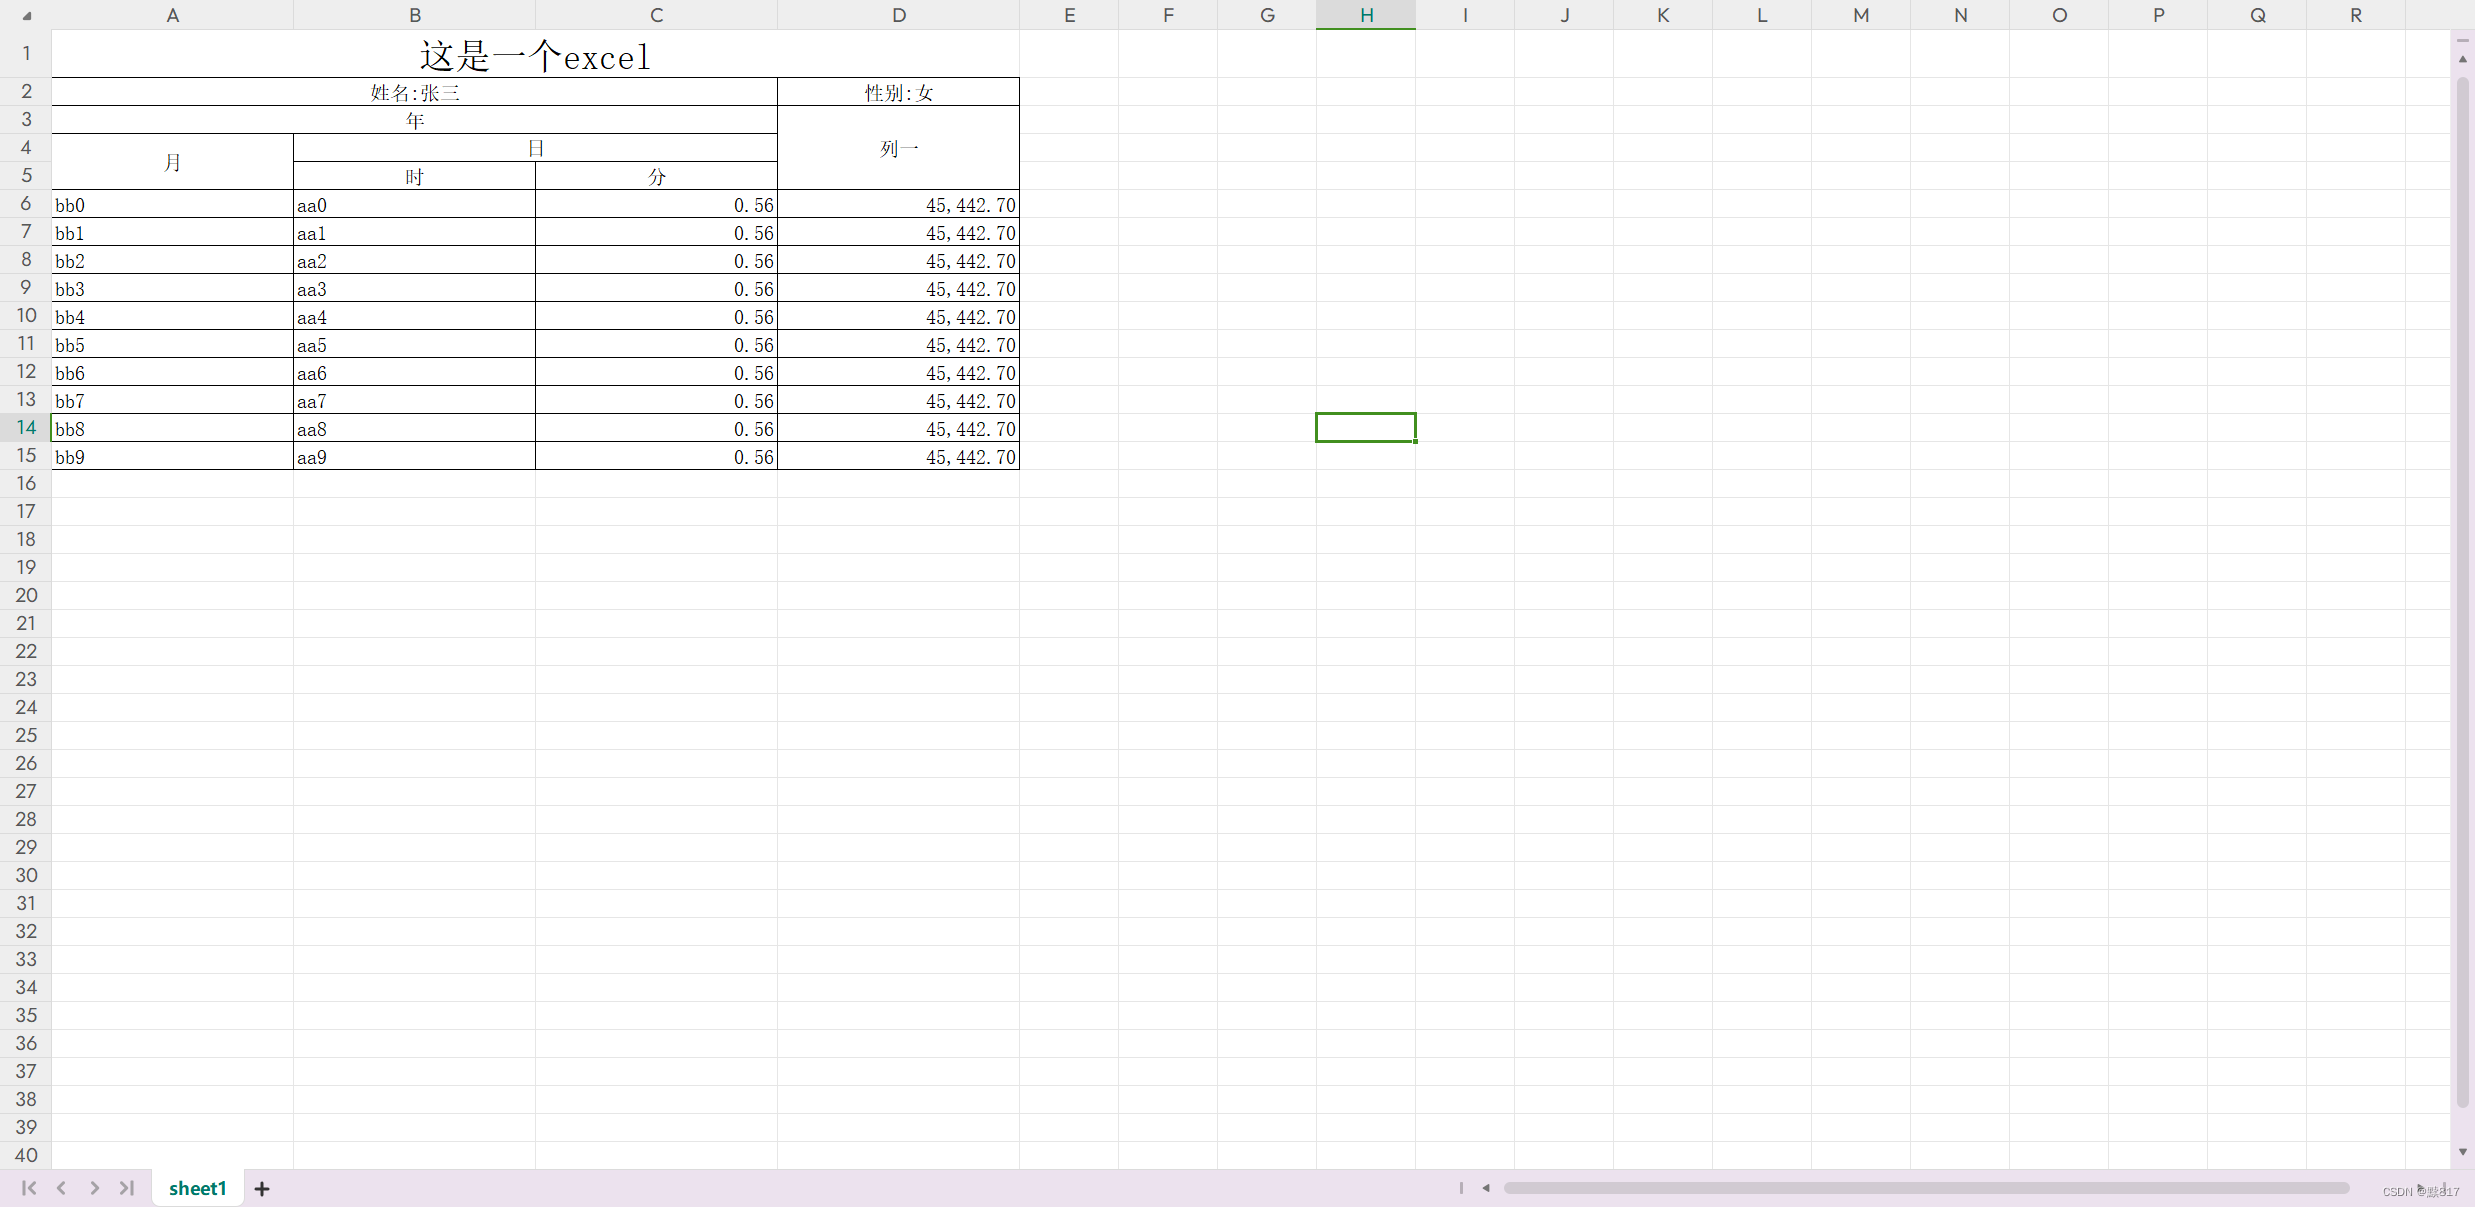Click the merged cell 列一
The image size is (2475, 1207).
[898, 148]
